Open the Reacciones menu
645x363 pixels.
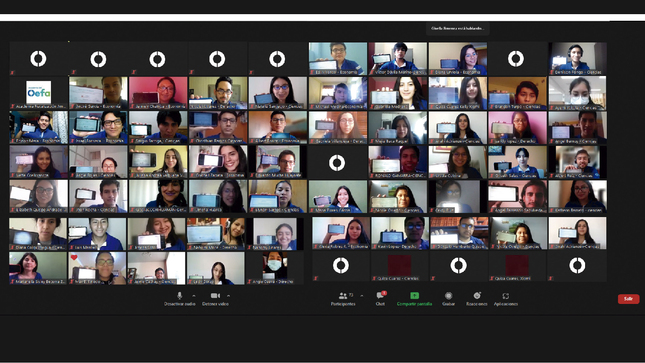(477, 296)
